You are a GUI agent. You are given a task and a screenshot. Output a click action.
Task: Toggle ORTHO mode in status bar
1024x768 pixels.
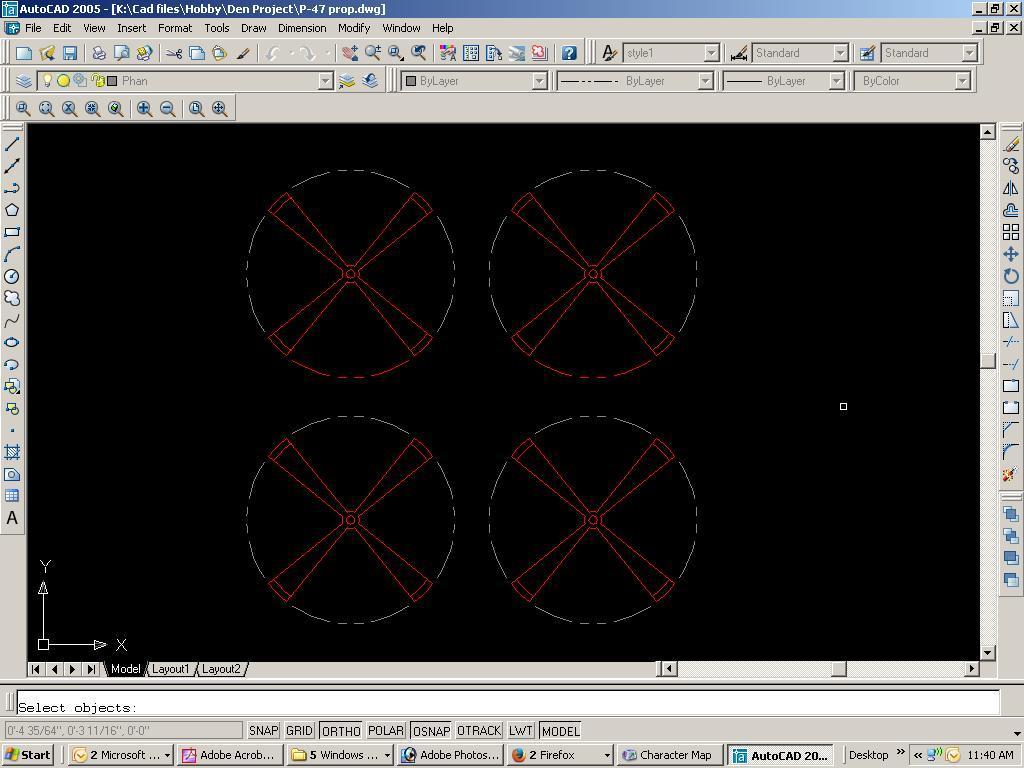(x=341, y=731)
